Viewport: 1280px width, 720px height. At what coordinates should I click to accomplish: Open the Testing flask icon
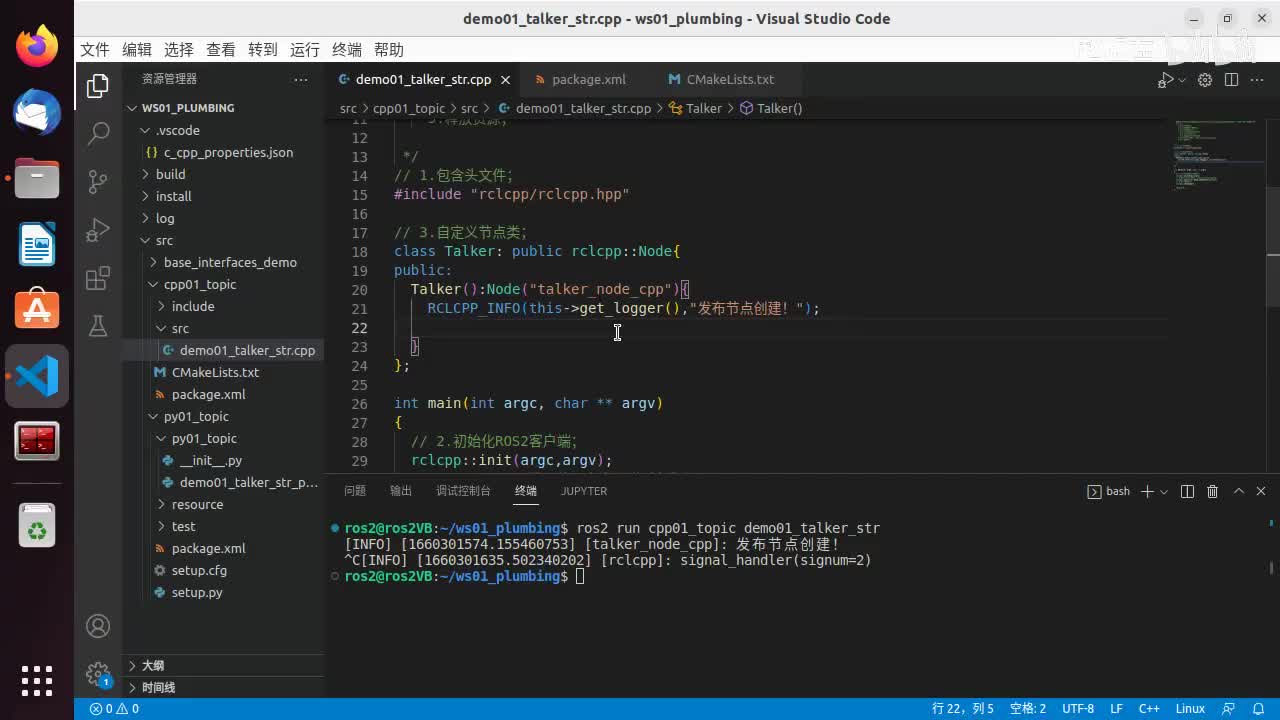point(98,326)
